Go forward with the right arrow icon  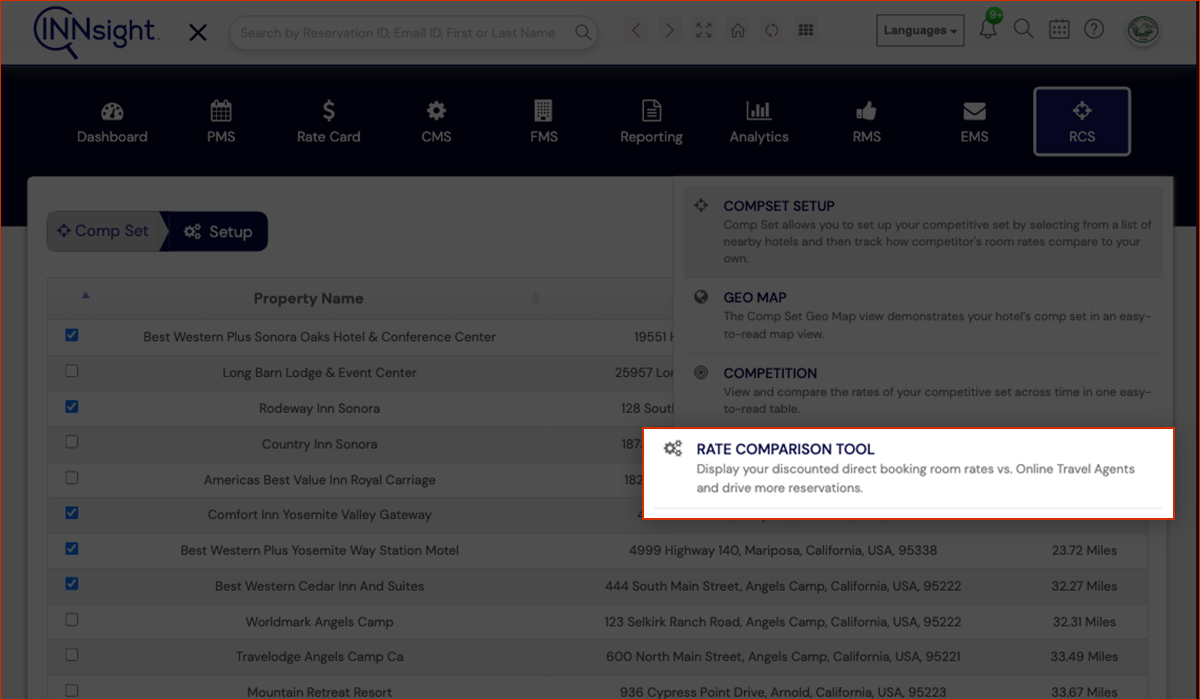tap(670, 31)
